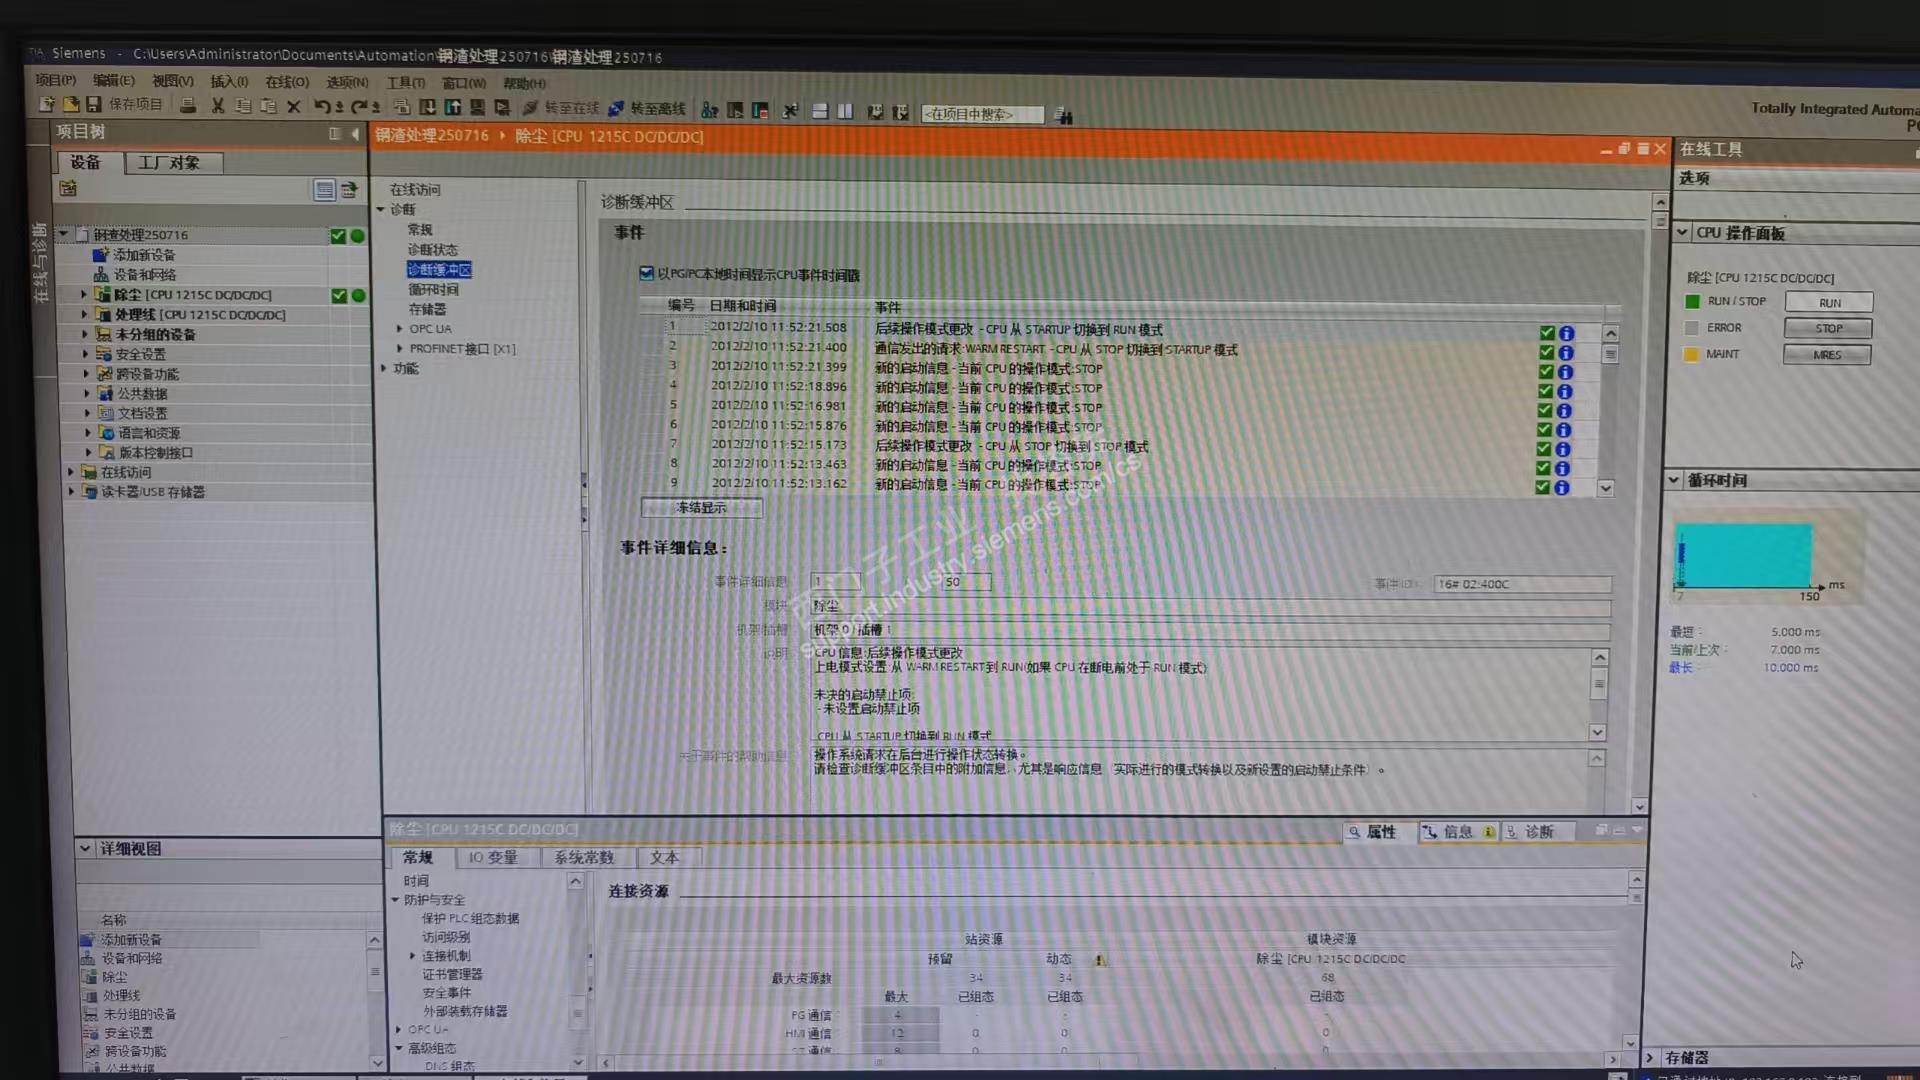Click the Print icon in toolbar

pyautogui.click(x=188, y=106)
